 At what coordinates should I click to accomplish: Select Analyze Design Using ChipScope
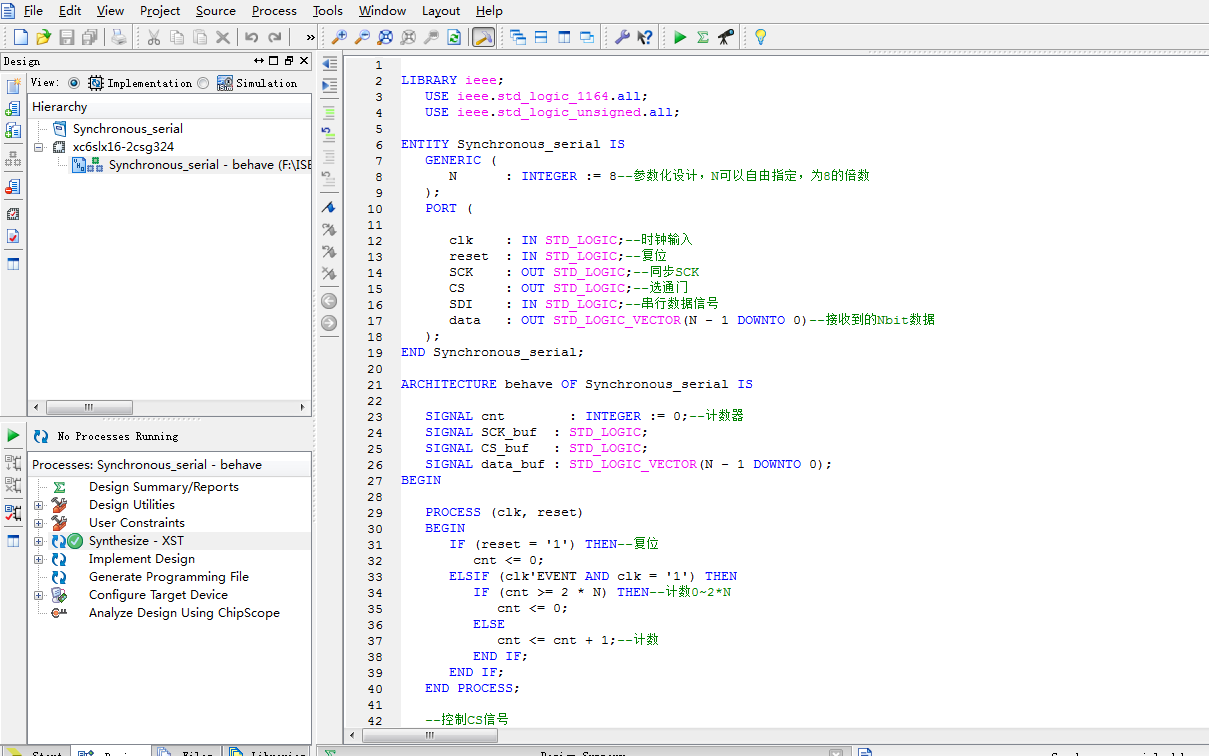184,613
